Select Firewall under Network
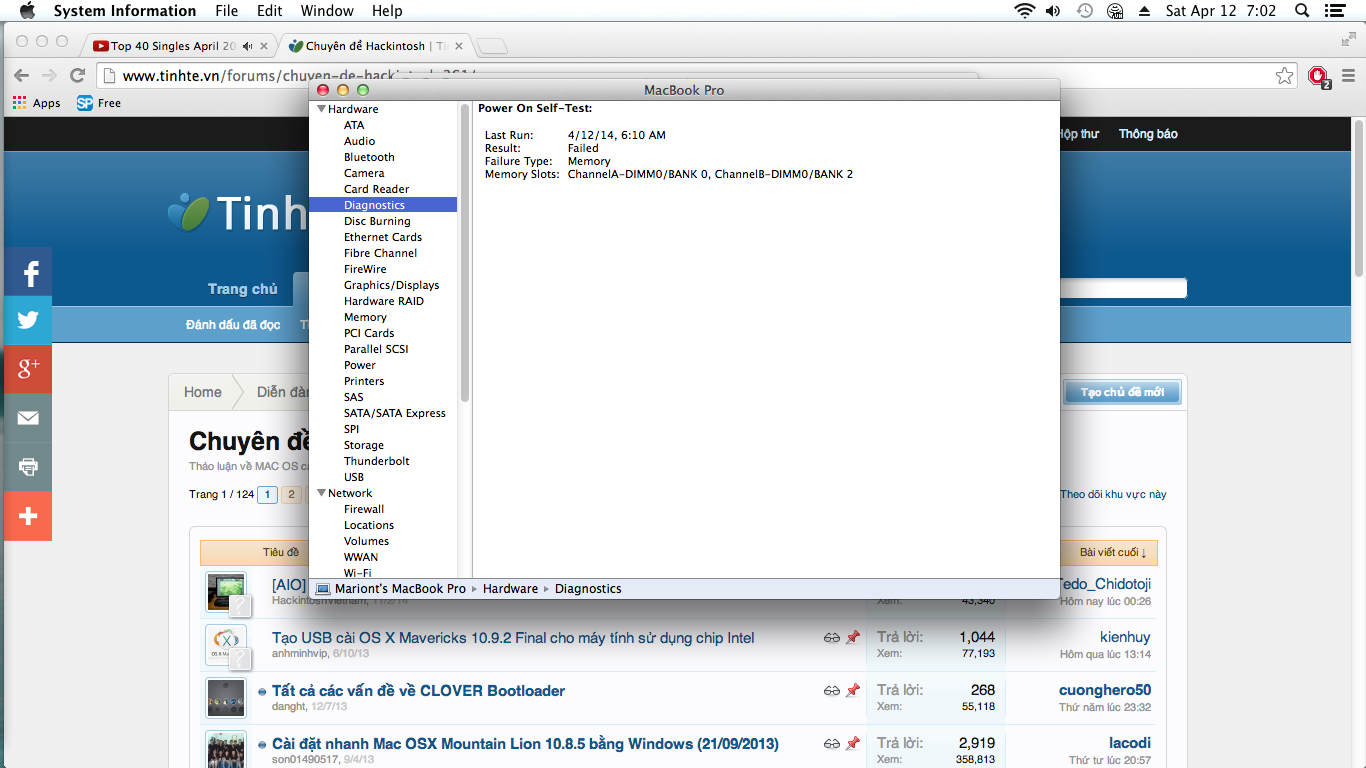Screen dimensions: 1366x768 (x=364, y=509)
